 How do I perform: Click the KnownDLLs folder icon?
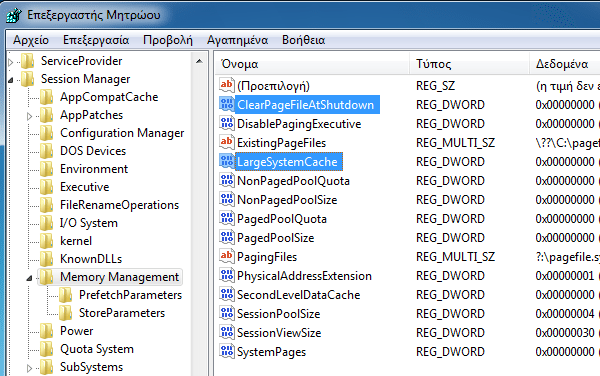click(47, 259)
